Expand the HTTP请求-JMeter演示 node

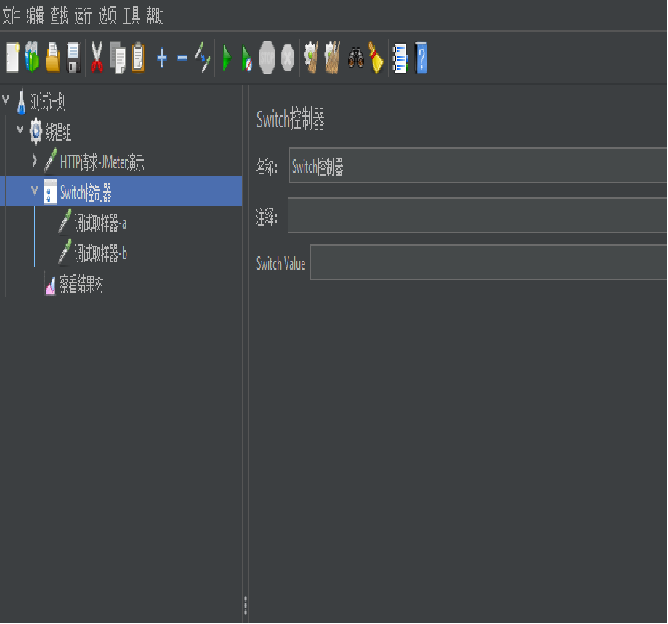click(35, 160)
